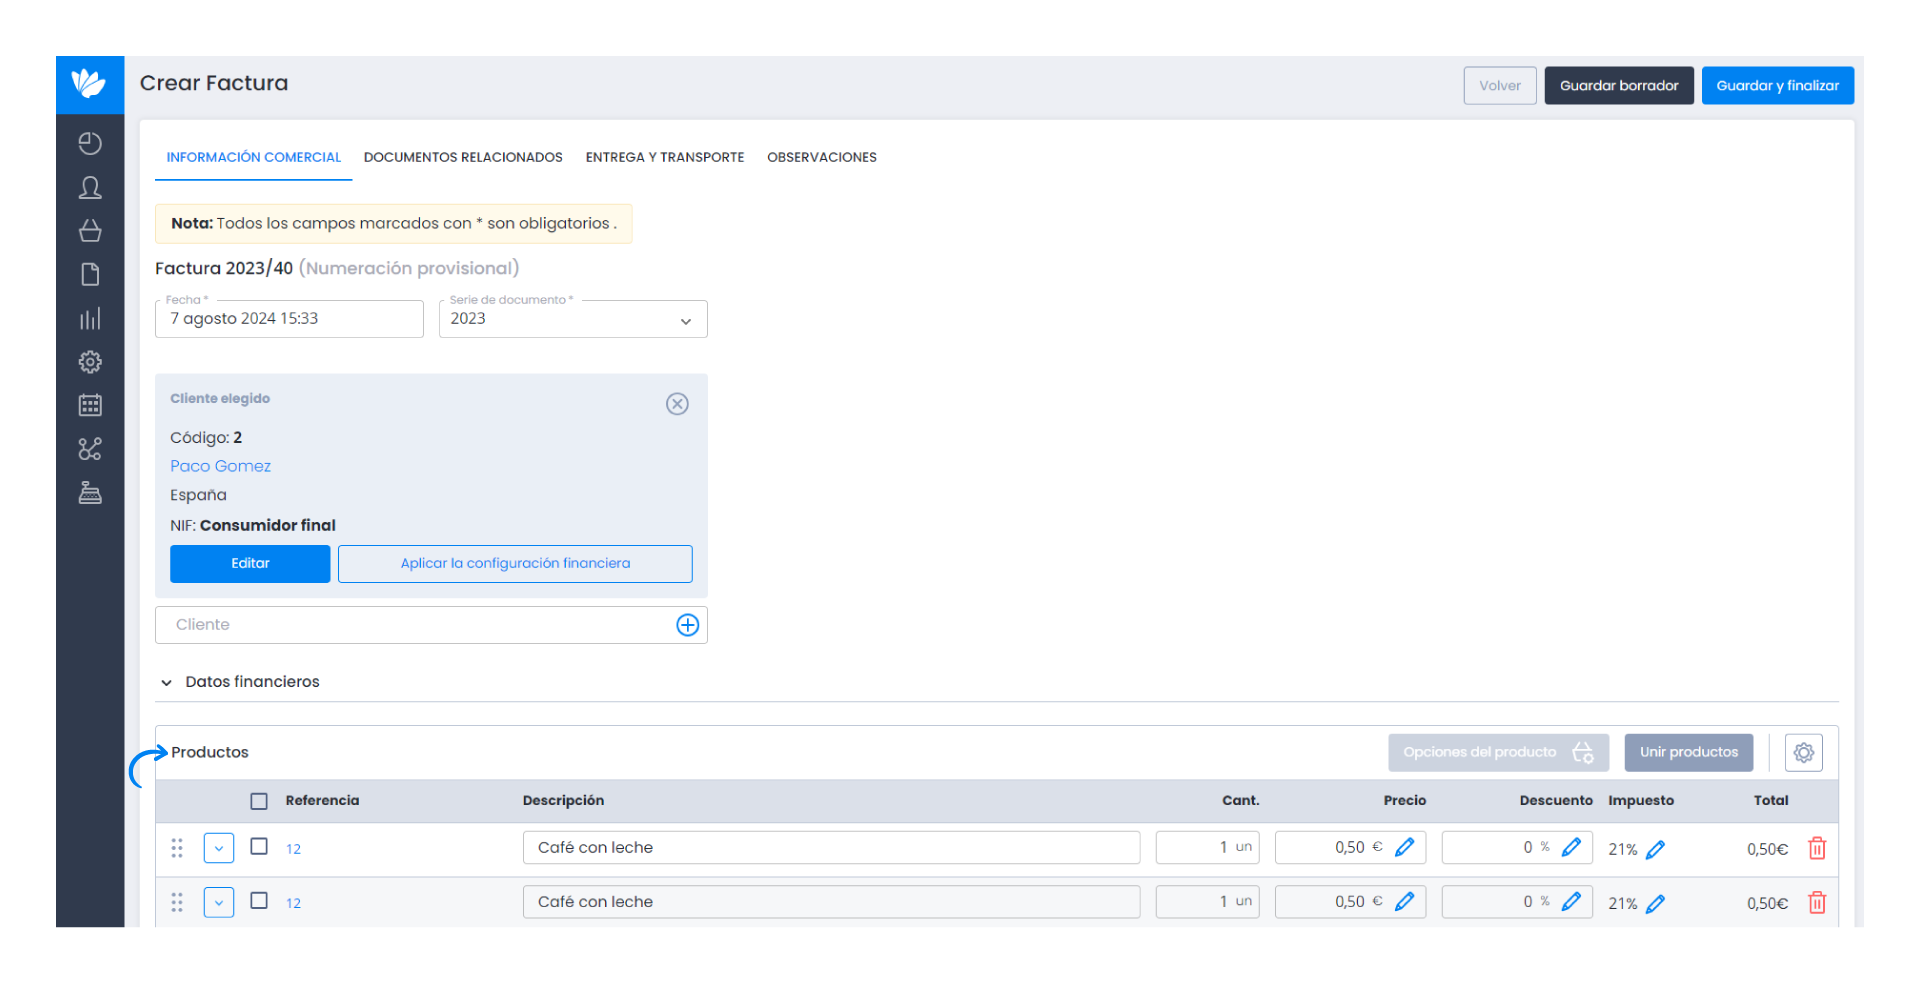The height and width of the screenshot is (982, 1920).
Task: Open reference 12 link in first row
Action: tap(293, 849)
